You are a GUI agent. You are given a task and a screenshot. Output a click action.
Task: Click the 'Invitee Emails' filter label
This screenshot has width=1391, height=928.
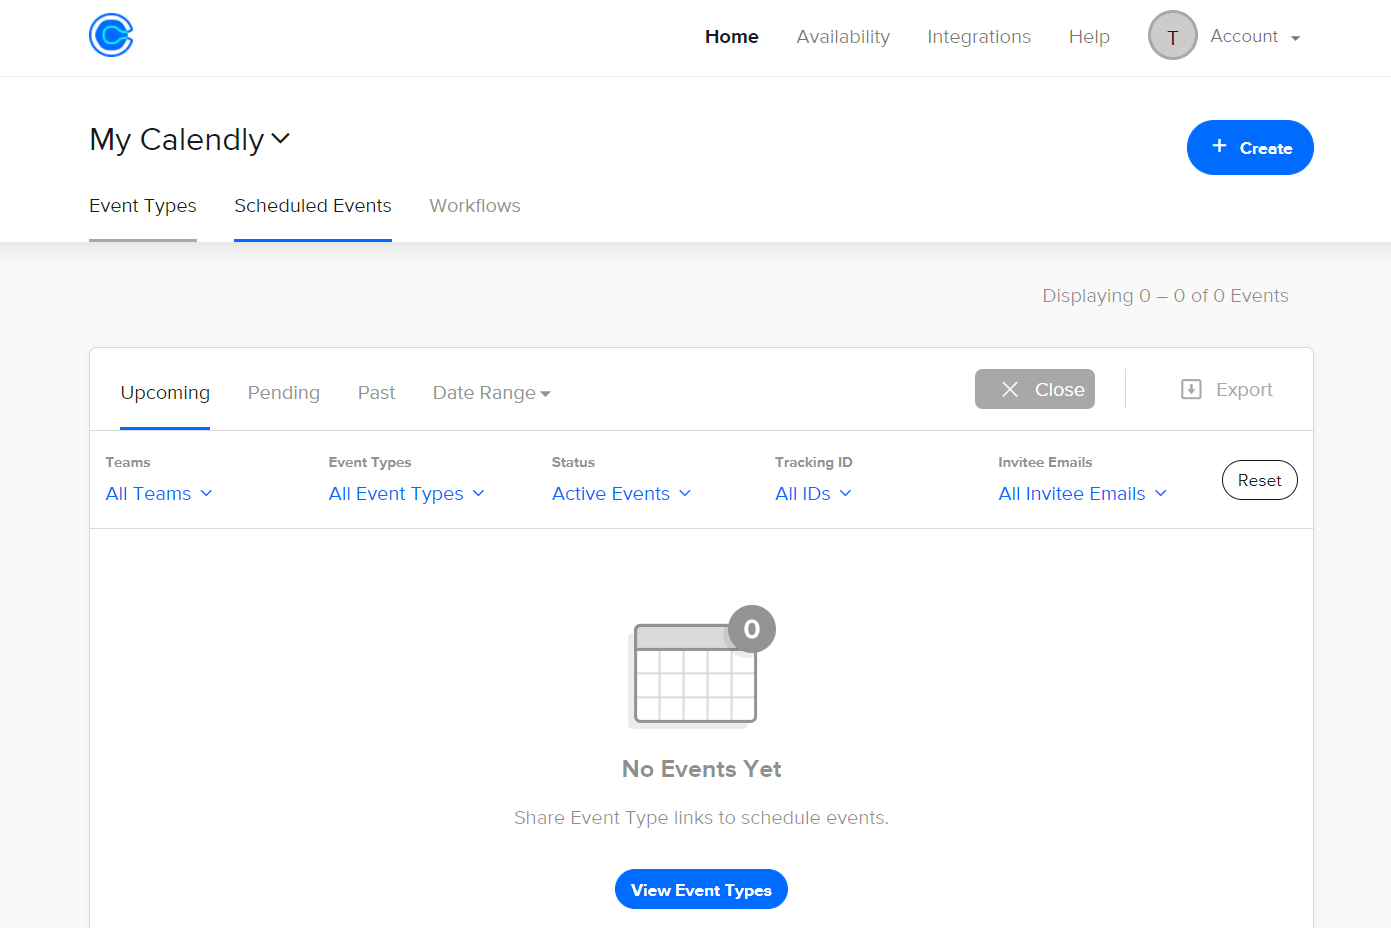click(1045, 462)
